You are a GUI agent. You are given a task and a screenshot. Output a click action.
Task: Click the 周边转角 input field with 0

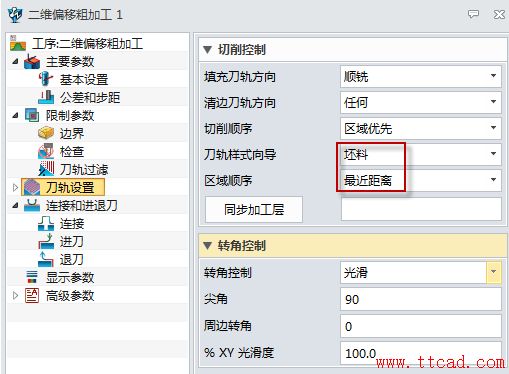[421, 326]
